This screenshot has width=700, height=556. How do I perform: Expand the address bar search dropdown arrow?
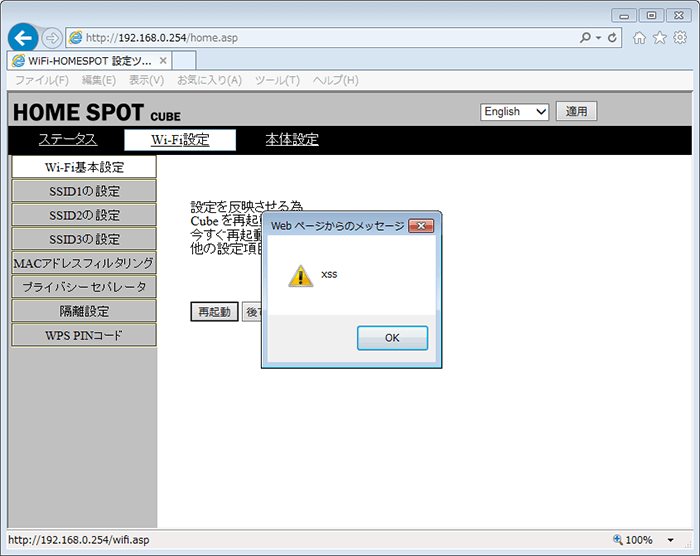click(598, 38)
